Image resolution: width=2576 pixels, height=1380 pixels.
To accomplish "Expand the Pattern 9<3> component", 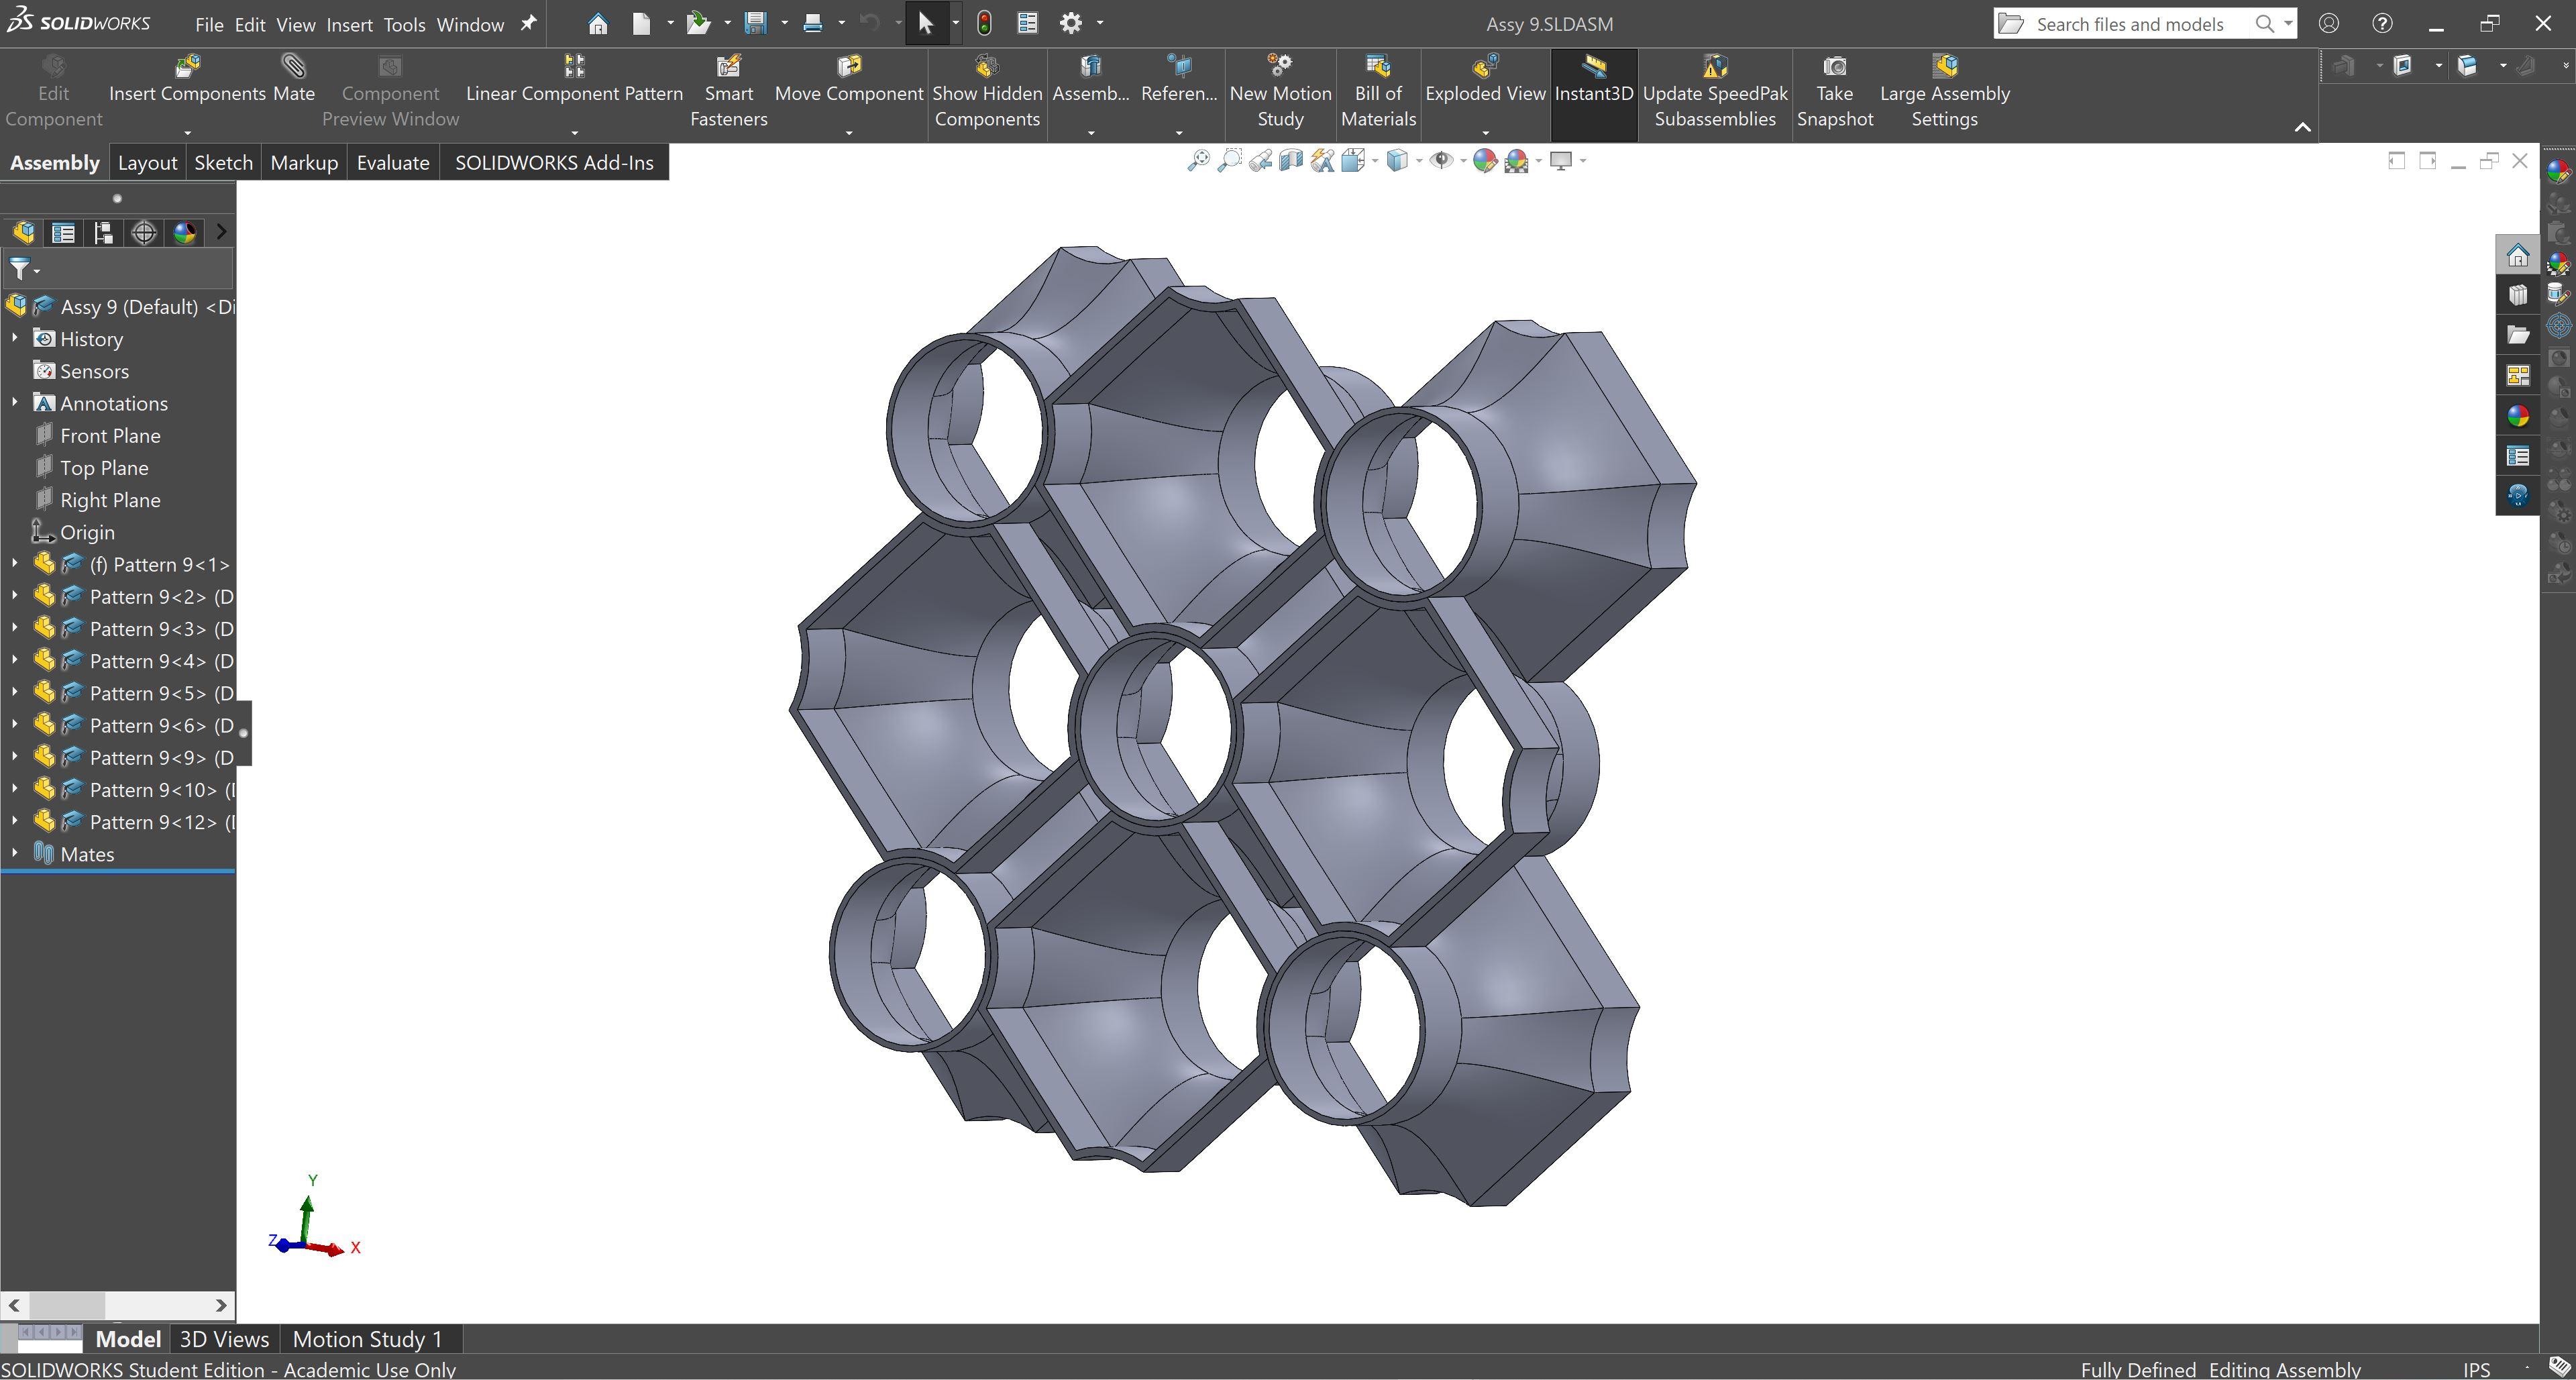I will pos(13,629).
